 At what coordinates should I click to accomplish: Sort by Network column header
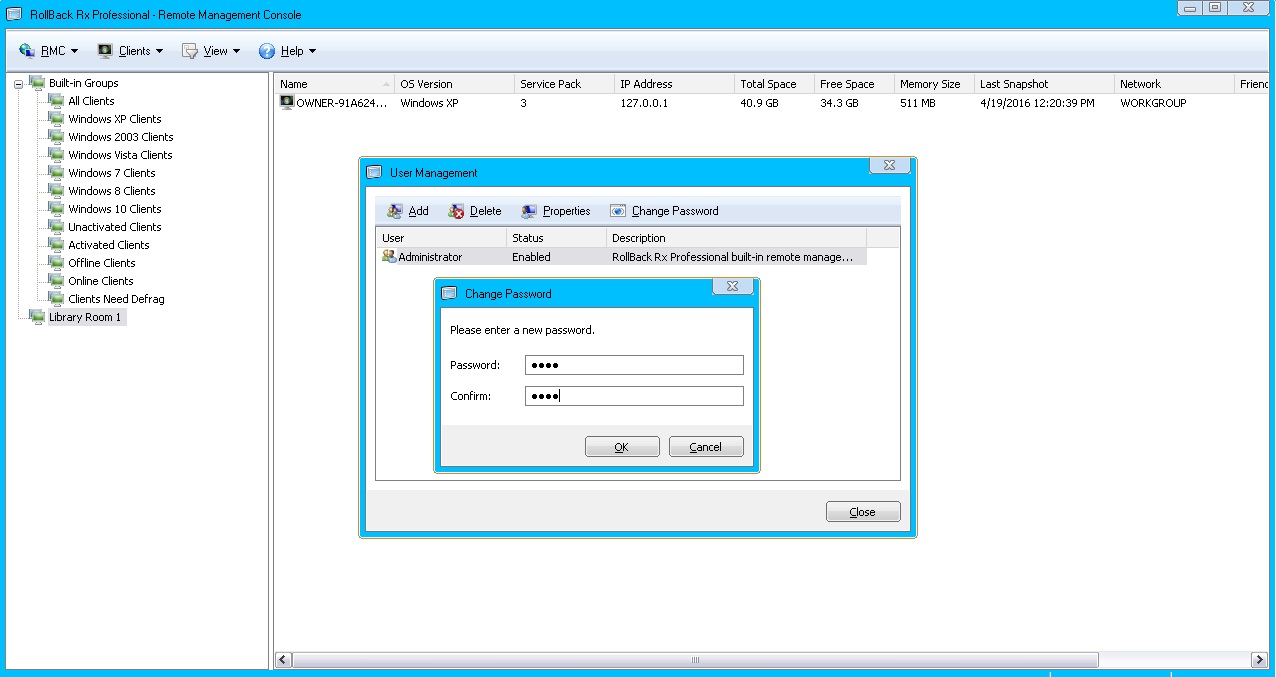tap(1174, 84)
